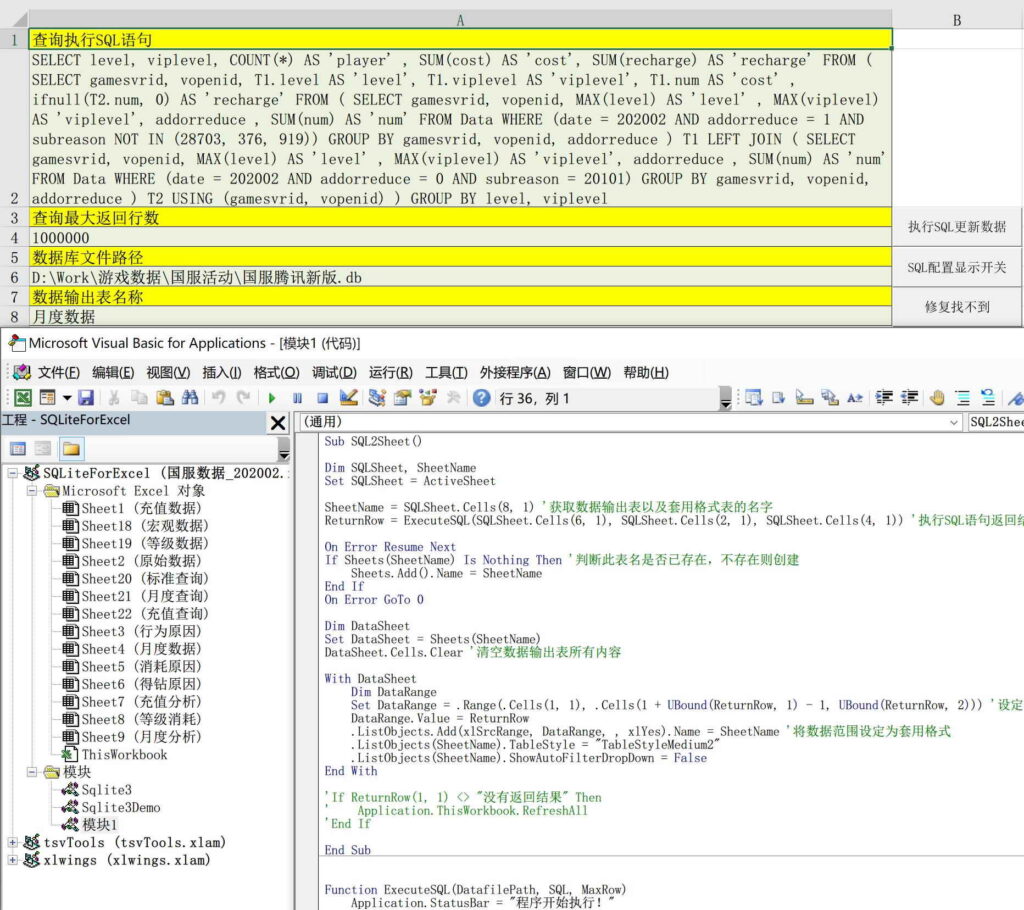Open the 调试(D) menu
This screenshot has width=1024, height=910.
tap(334, 372)
